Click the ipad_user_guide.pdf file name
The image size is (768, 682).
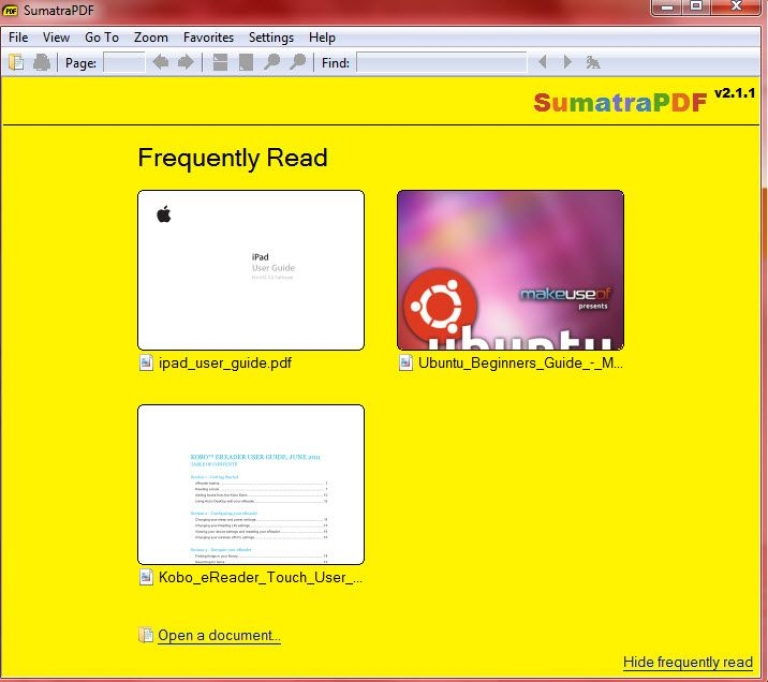pos(225,363)
